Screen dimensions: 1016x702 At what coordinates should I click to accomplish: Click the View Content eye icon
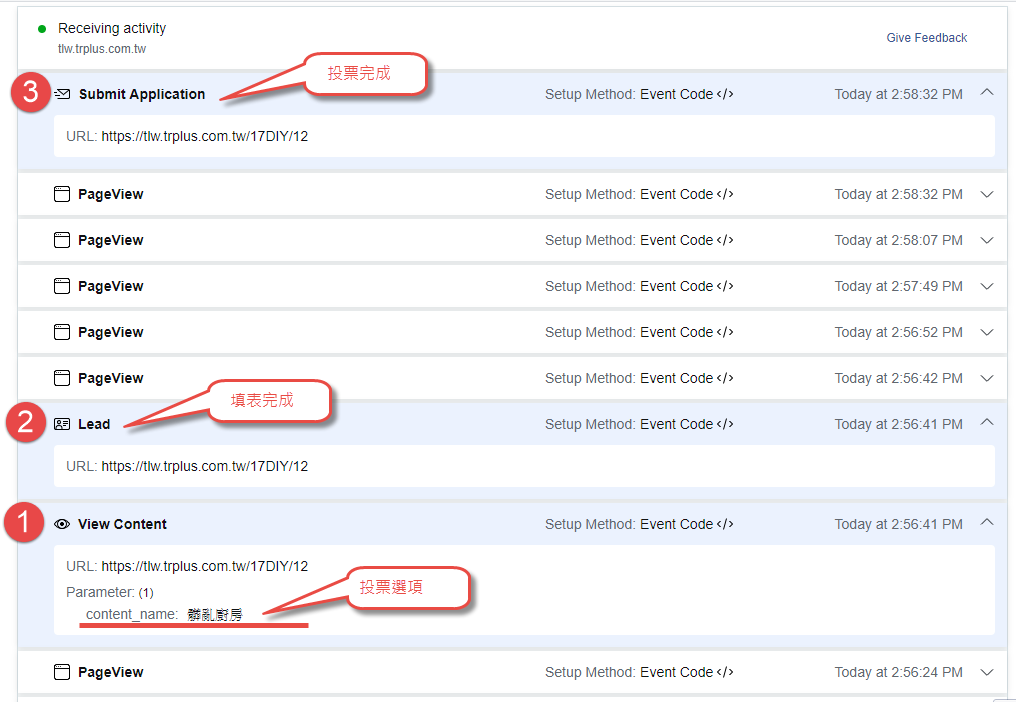(62, 524)
